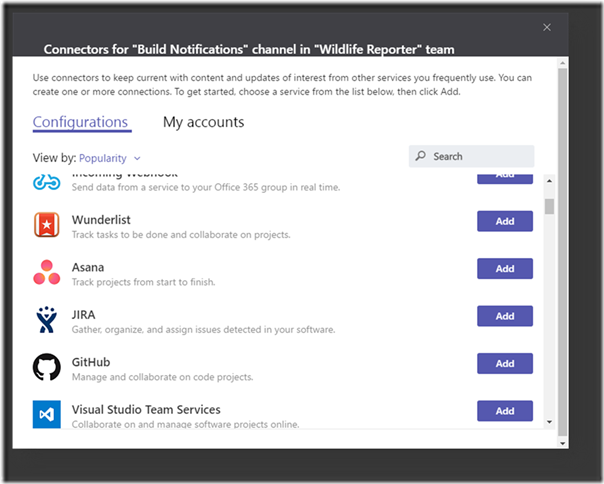Image resolution: width=604 pixels, height=484 pixels.
Task: Click the scroll down arrow of connector list
Action: coord(549,422)
